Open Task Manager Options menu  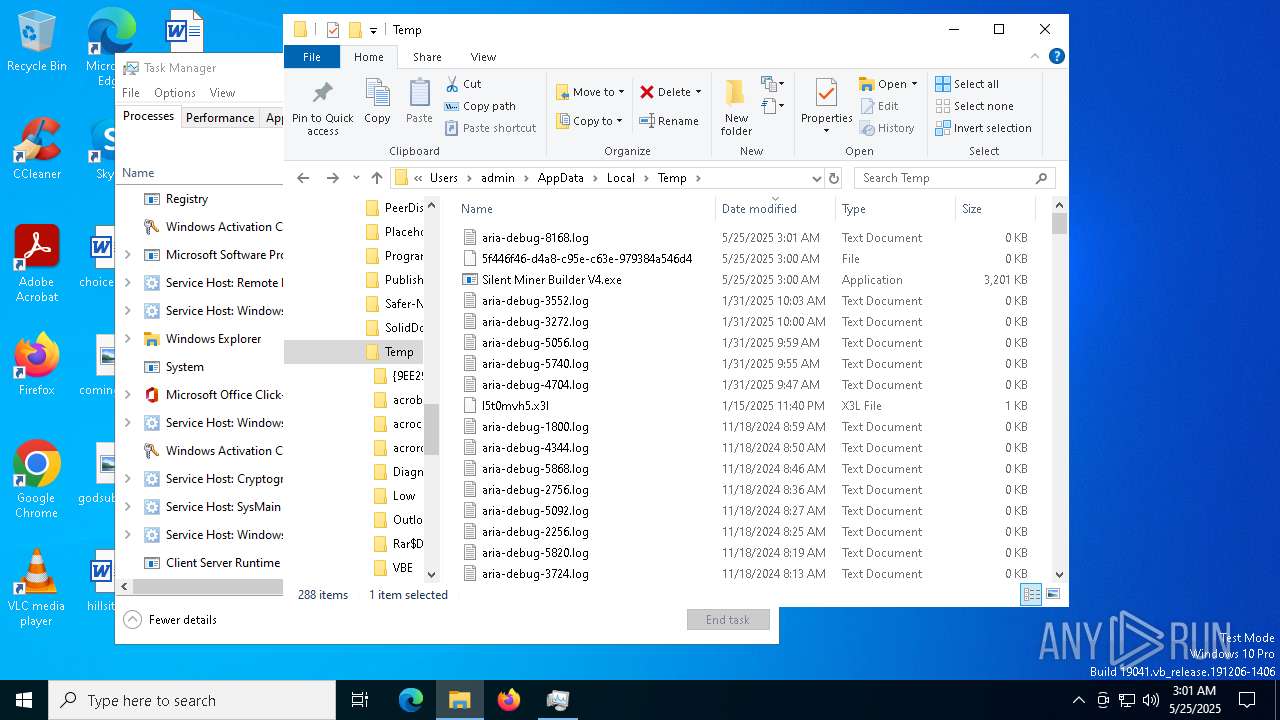click(x=175, y=93)
